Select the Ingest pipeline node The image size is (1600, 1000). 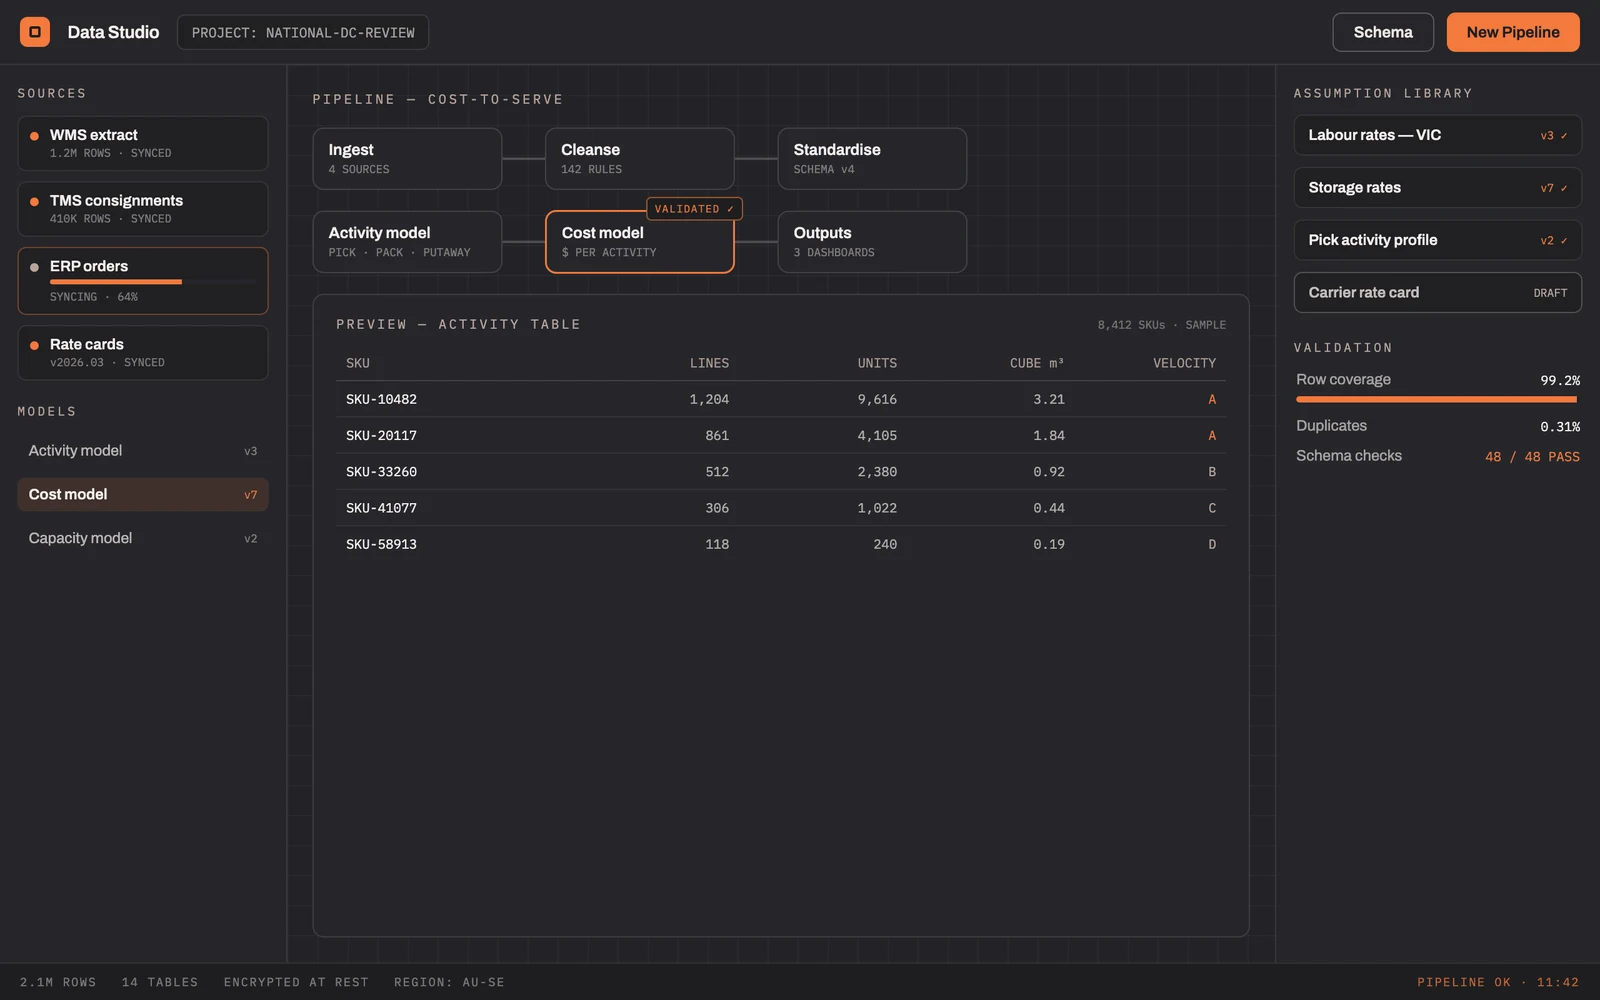[407, 158]
